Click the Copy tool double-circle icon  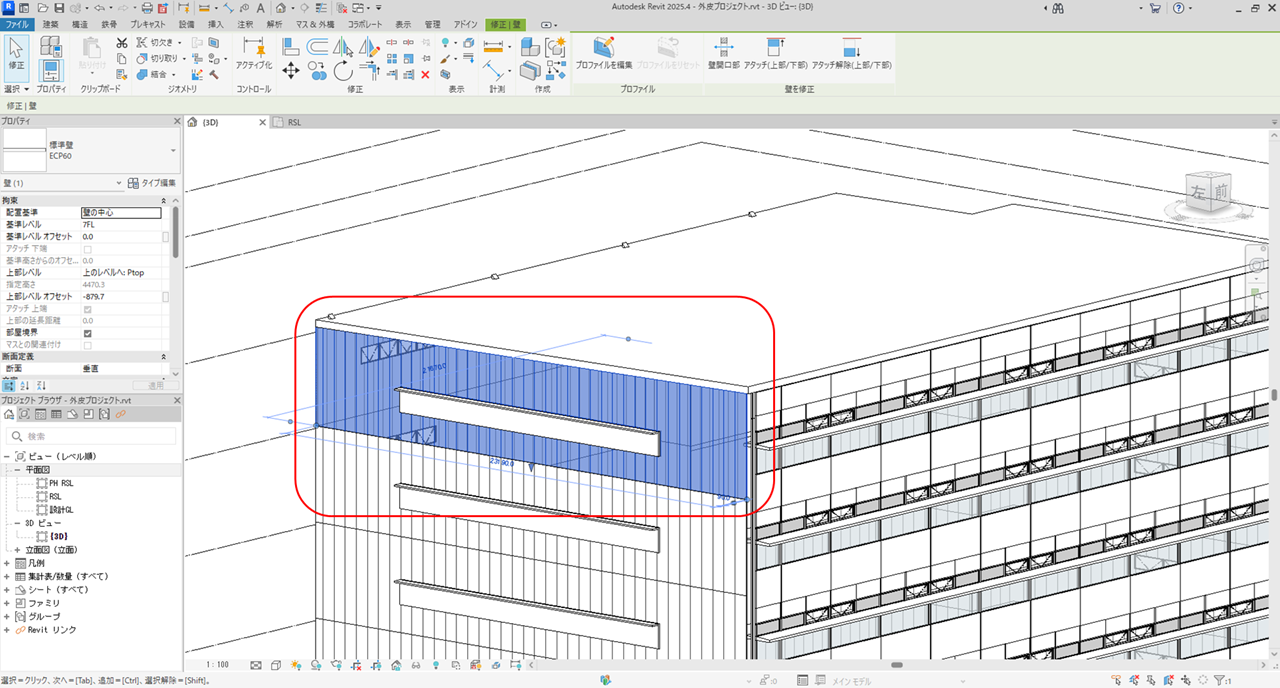tap(318, 70)
